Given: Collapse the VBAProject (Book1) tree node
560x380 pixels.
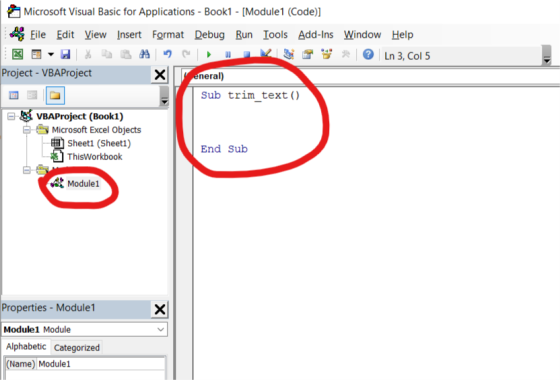Looking at the screenshot, I should [x=11, y=116].
